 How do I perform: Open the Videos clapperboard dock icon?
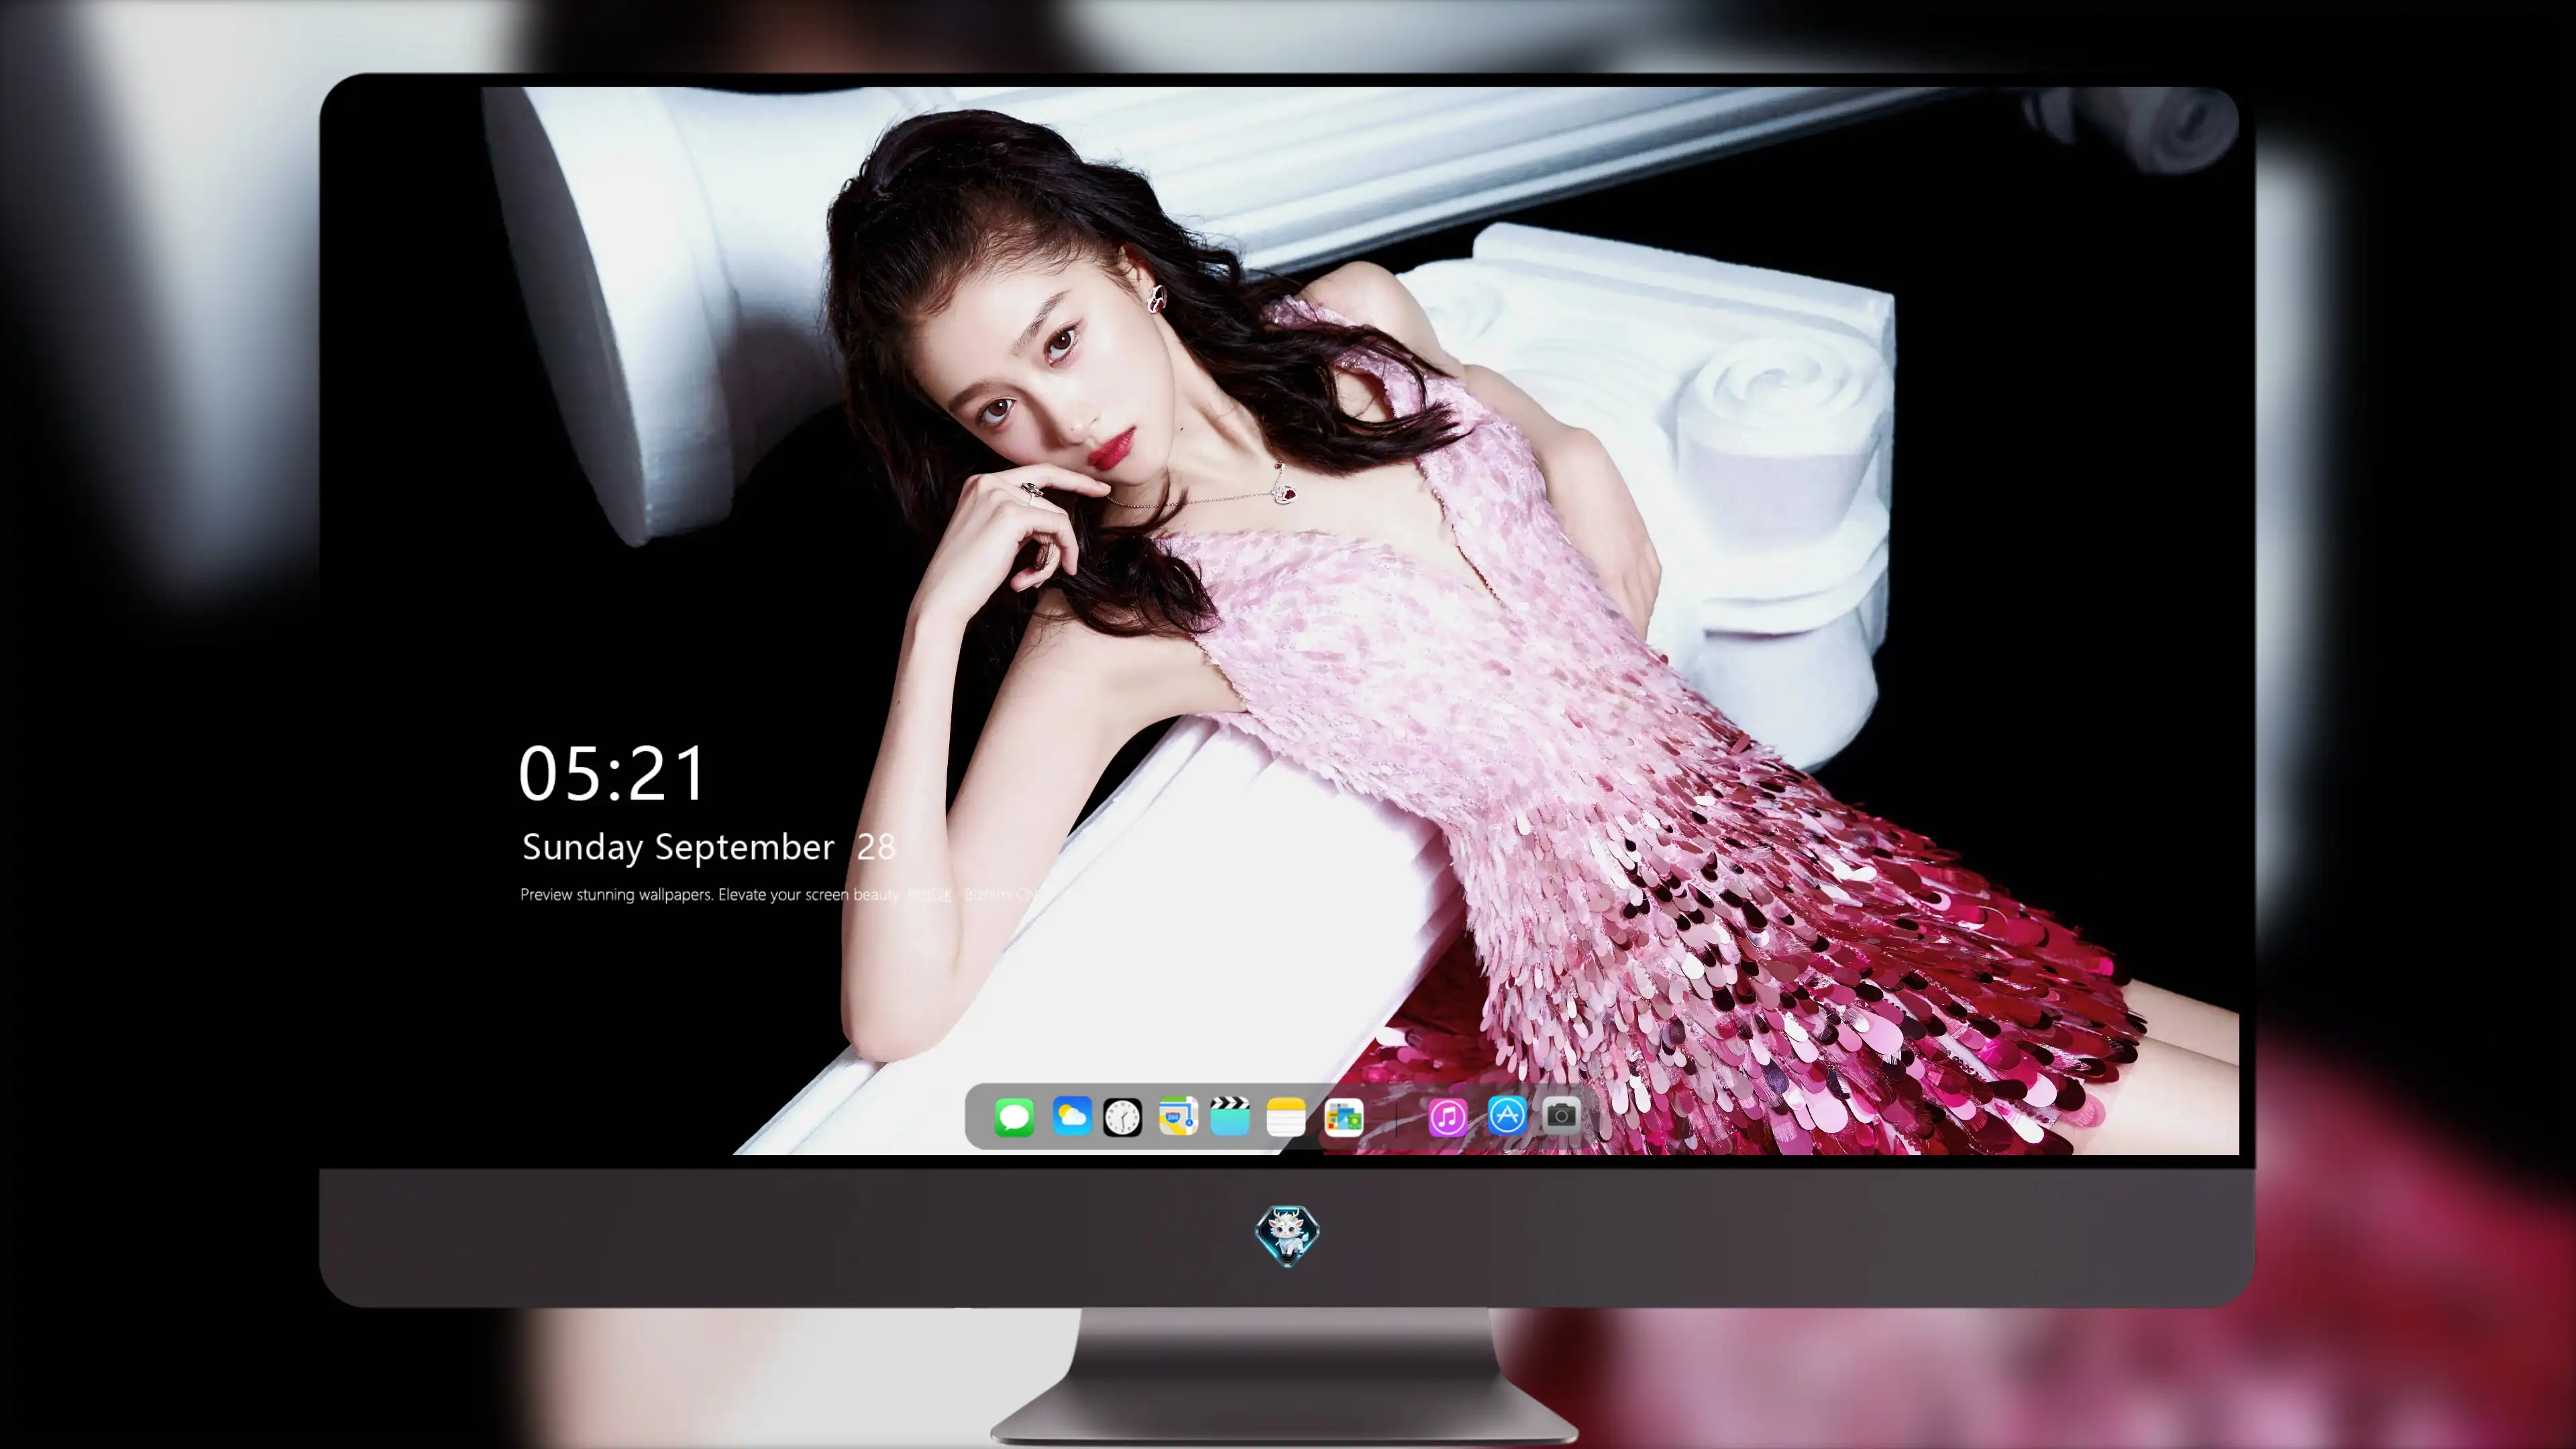pos(1230,1116)
